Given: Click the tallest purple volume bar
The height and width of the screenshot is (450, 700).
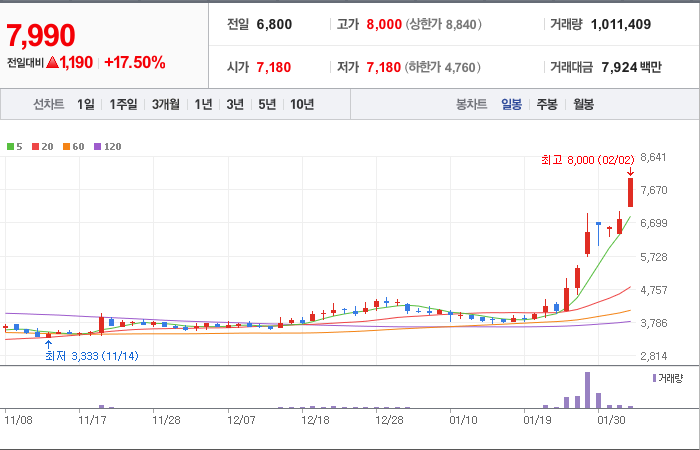Looking at the screenshot, I should (587, 390).
